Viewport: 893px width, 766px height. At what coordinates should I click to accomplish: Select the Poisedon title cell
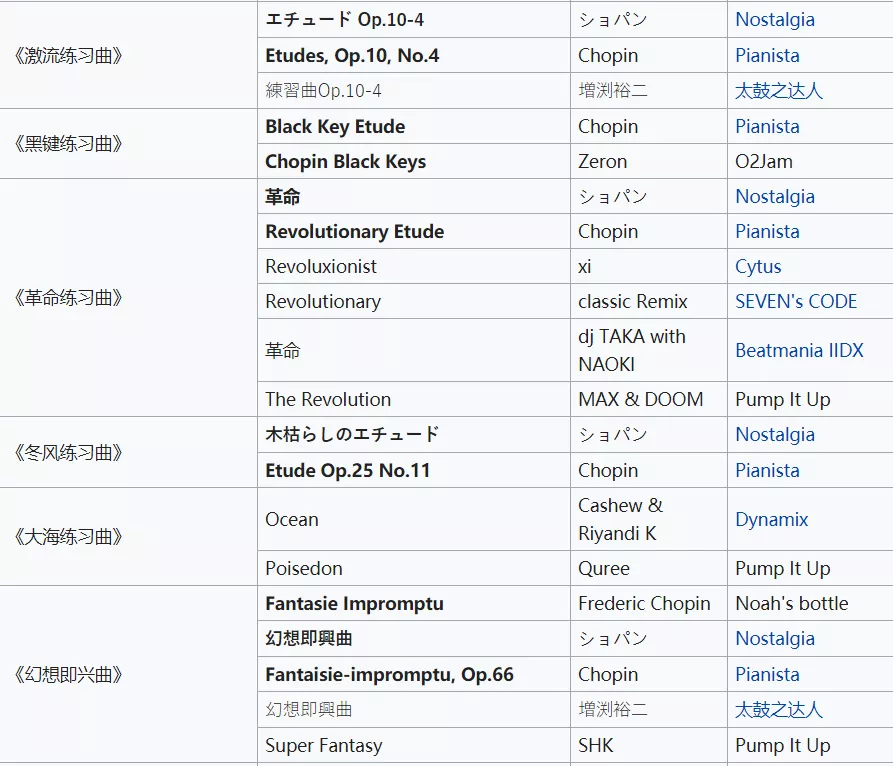point(414,568)
